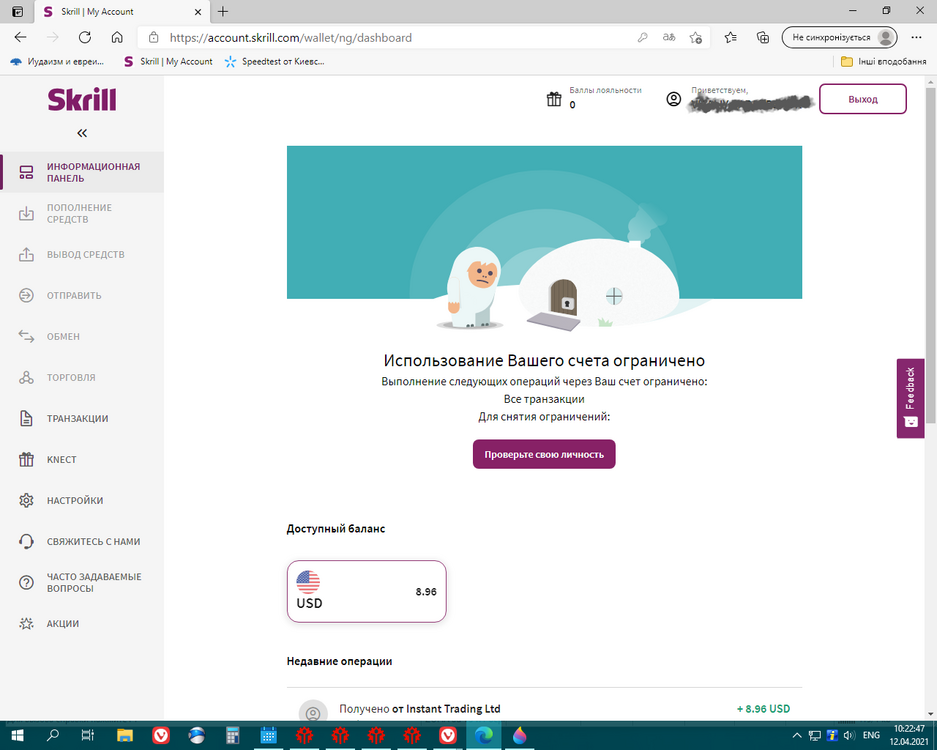Open the Collections icon

pyautogui.click(x=763, y=38)
